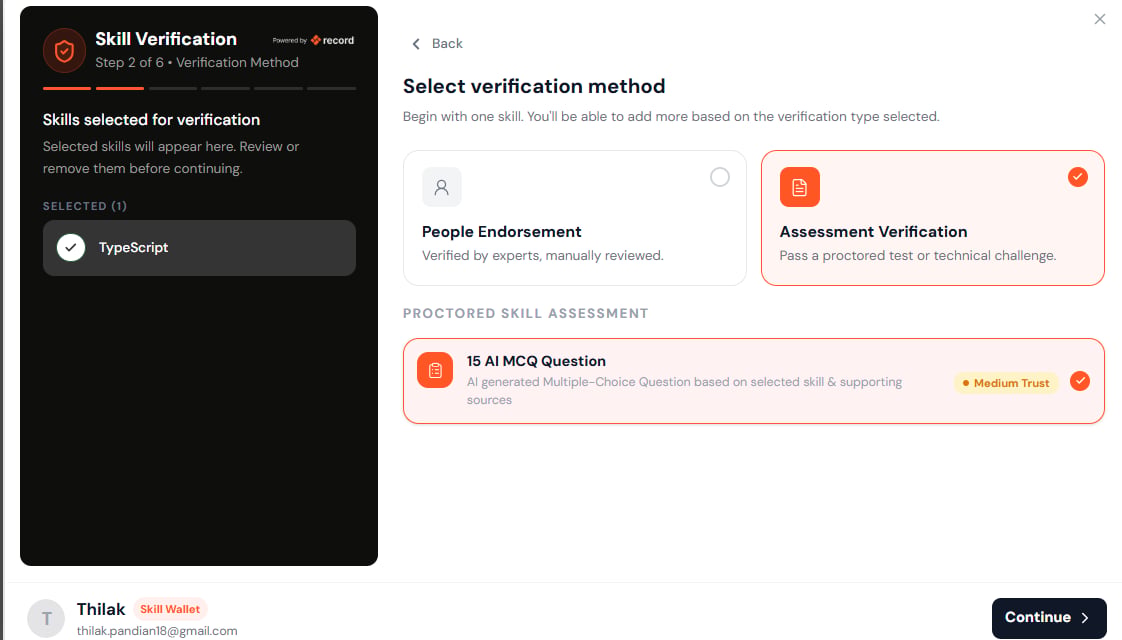Select the TypeScript skill row
1122x640 pixels.
(x=199, y=248)
